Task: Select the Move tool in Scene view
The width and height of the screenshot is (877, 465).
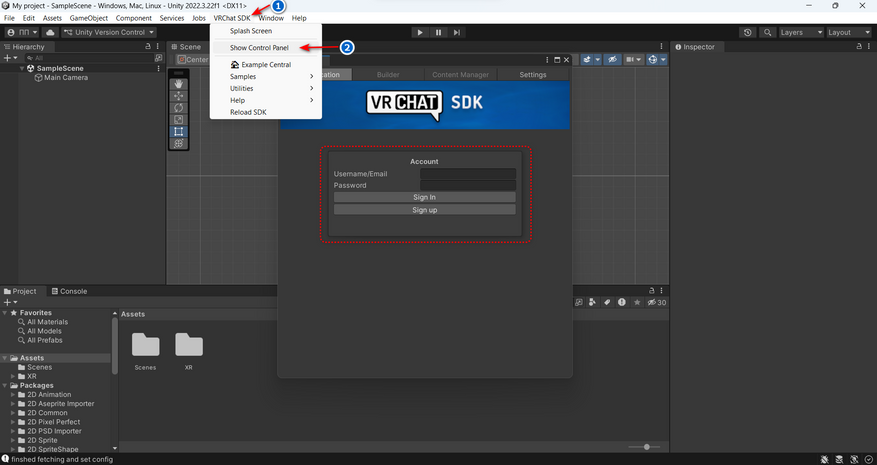Action: point(179,96)
